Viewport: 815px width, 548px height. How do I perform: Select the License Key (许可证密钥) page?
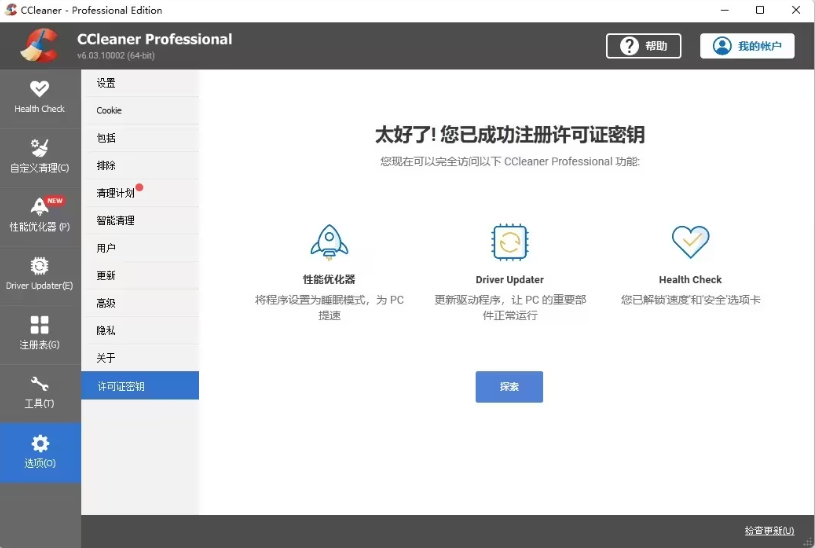[x=140, y=386]
